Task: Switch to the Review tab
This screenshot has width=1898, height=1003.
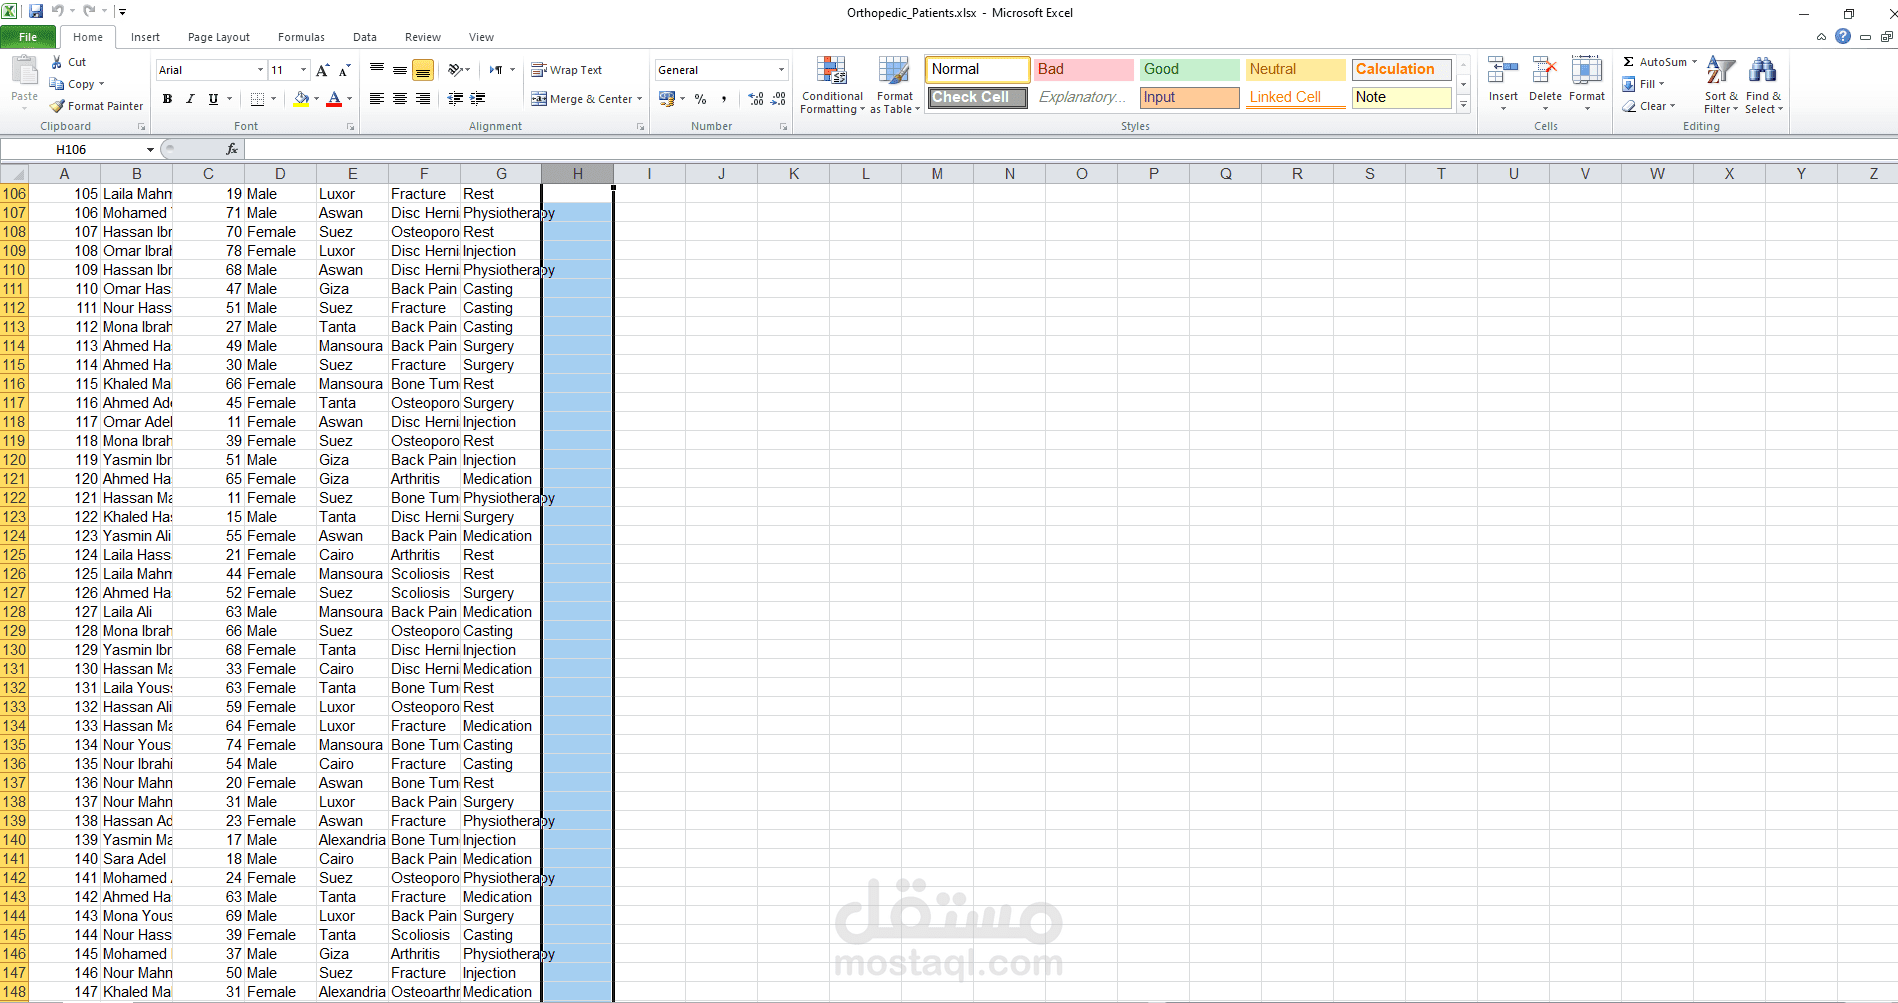Action: [423, 37]
